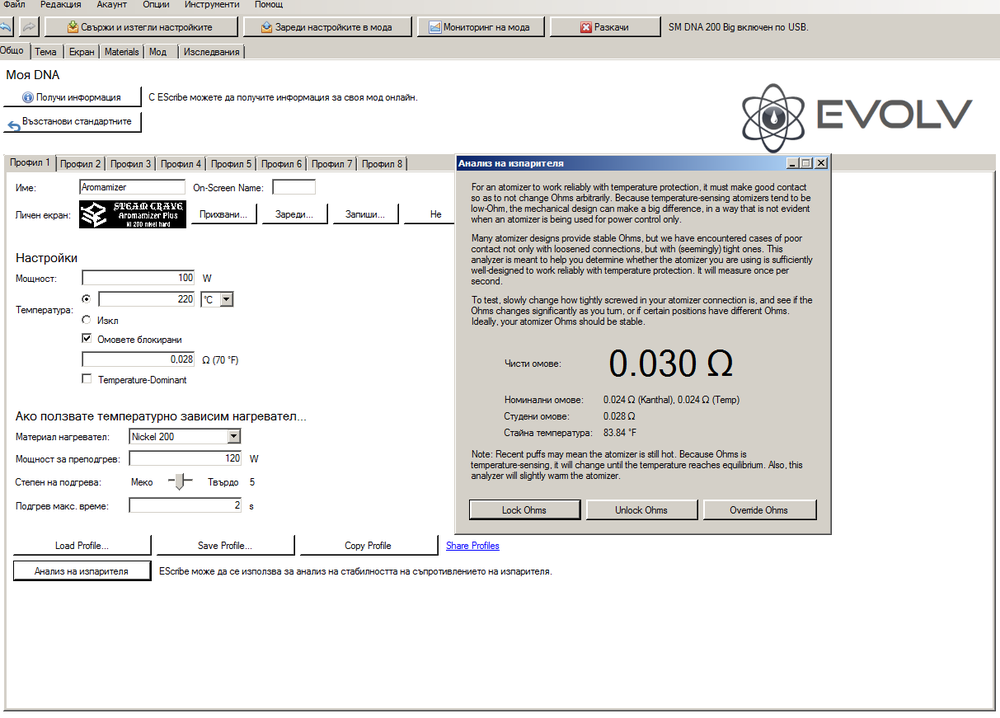The width and height of the screenshot is (1000, 718).
Task: Close the Анализ на изпарителя dialog
Action: (x=821, y=163)
